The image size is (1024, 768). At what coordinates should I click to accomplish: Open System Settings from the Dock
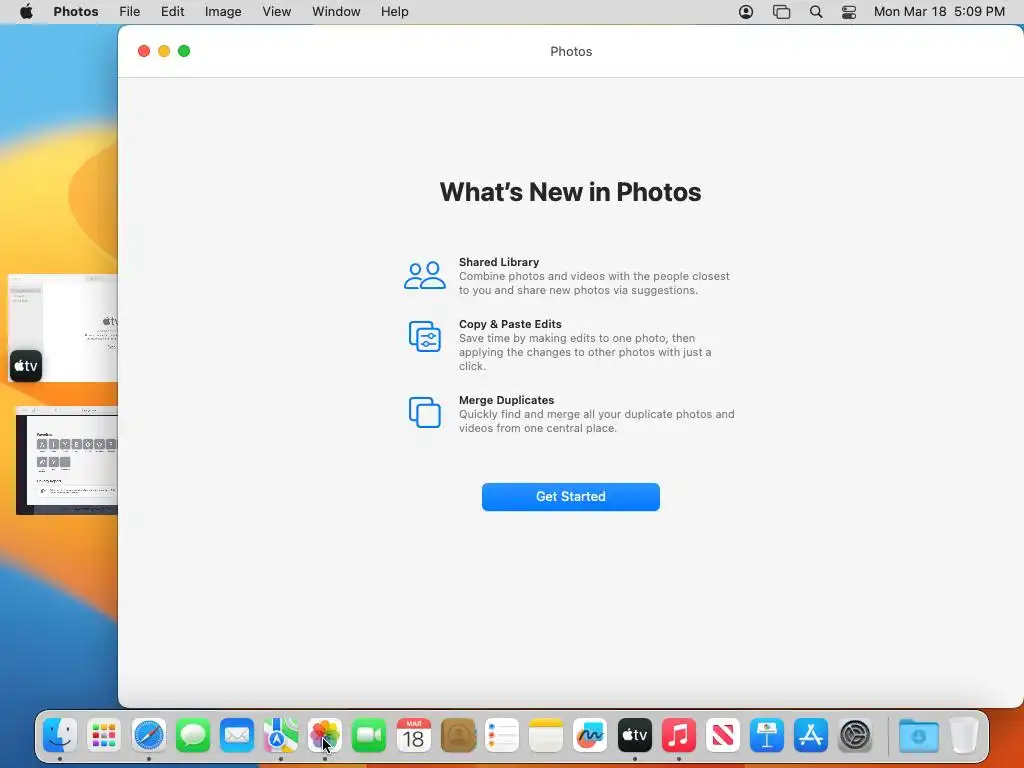(855, 735)
